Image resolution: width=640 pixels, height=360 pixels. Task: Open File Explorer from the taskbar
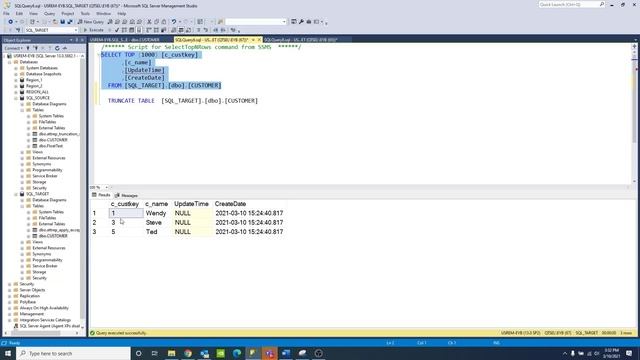pos(171,353)
